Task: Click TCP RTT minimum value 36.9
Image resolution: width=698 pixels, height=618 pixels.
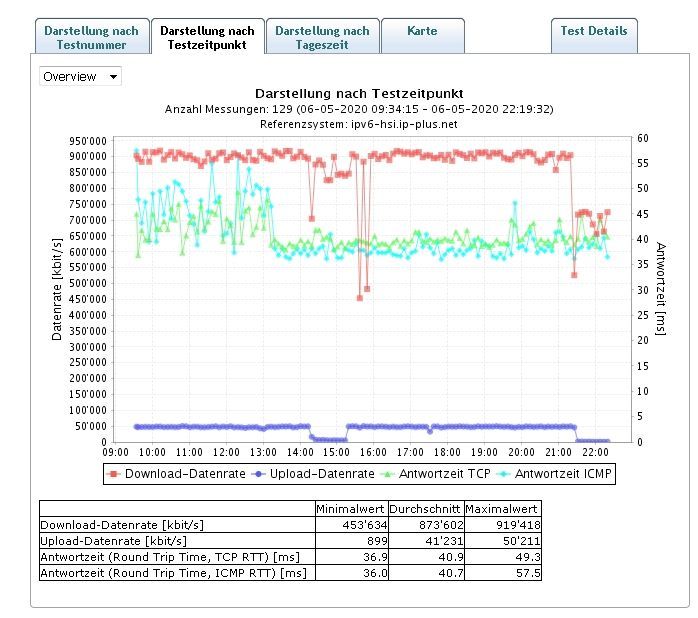Action: (x=375, y=557)
